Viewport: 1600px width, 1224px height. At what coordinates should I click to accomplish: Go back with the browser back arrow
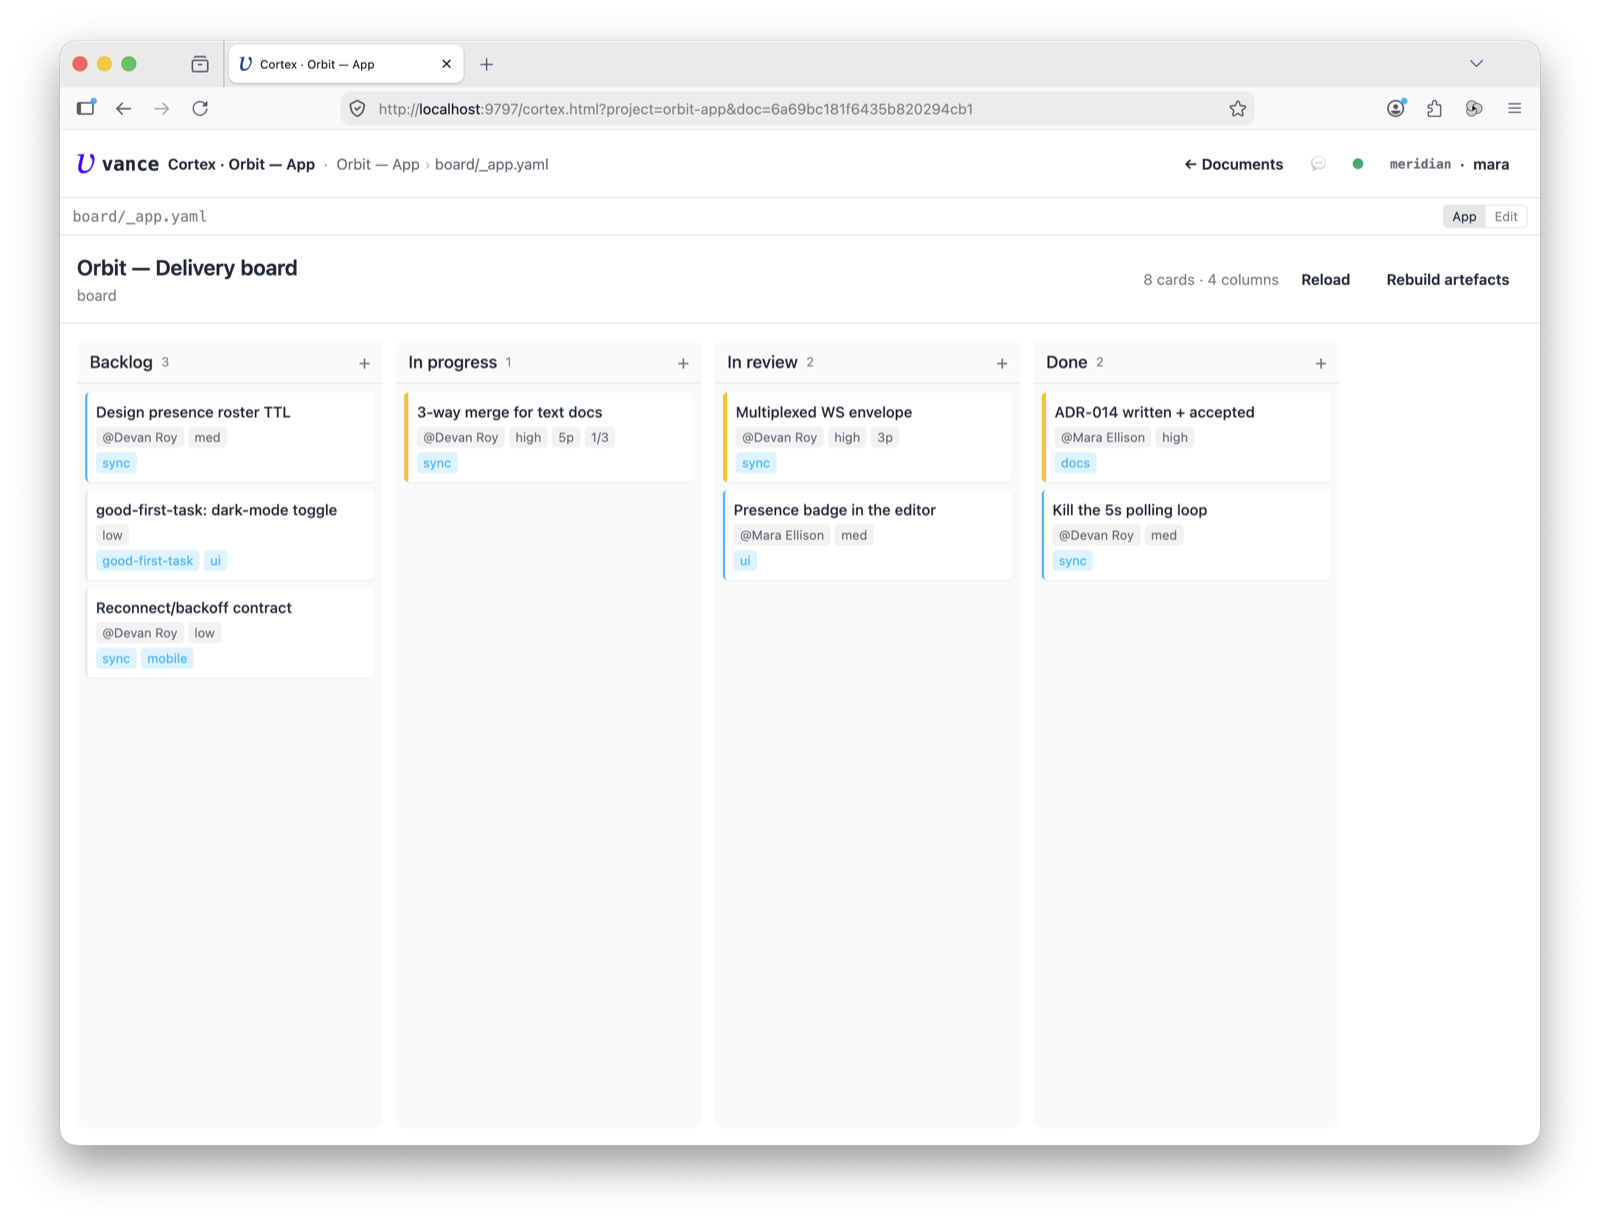[123, 108]
